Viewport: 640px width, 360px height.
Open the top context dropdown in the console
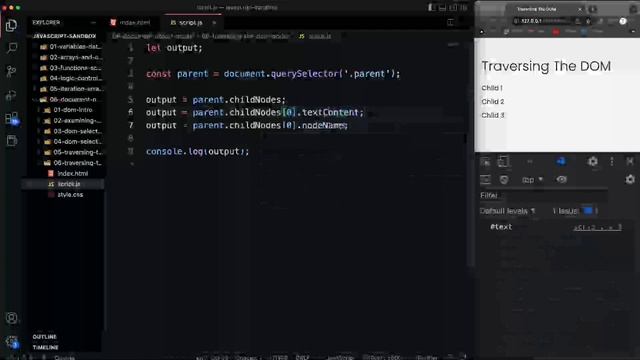click(x=532, y=180)
